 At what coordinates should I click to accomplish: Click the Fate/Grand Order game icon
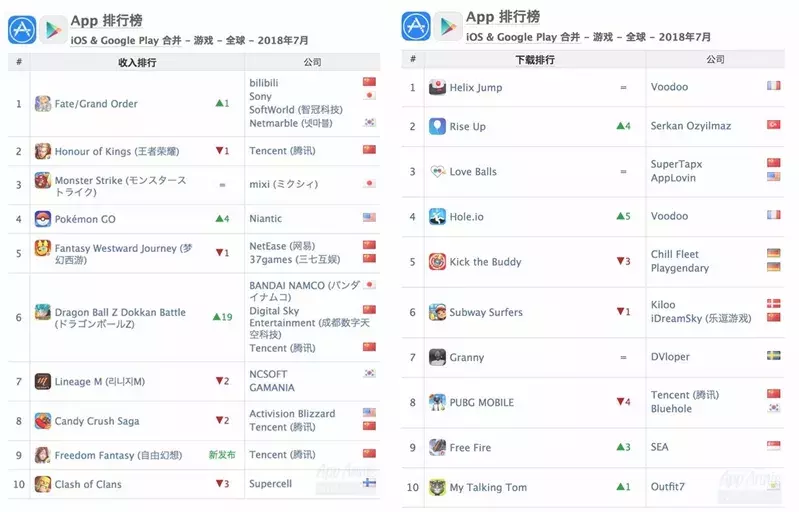(x=43, y=103)
